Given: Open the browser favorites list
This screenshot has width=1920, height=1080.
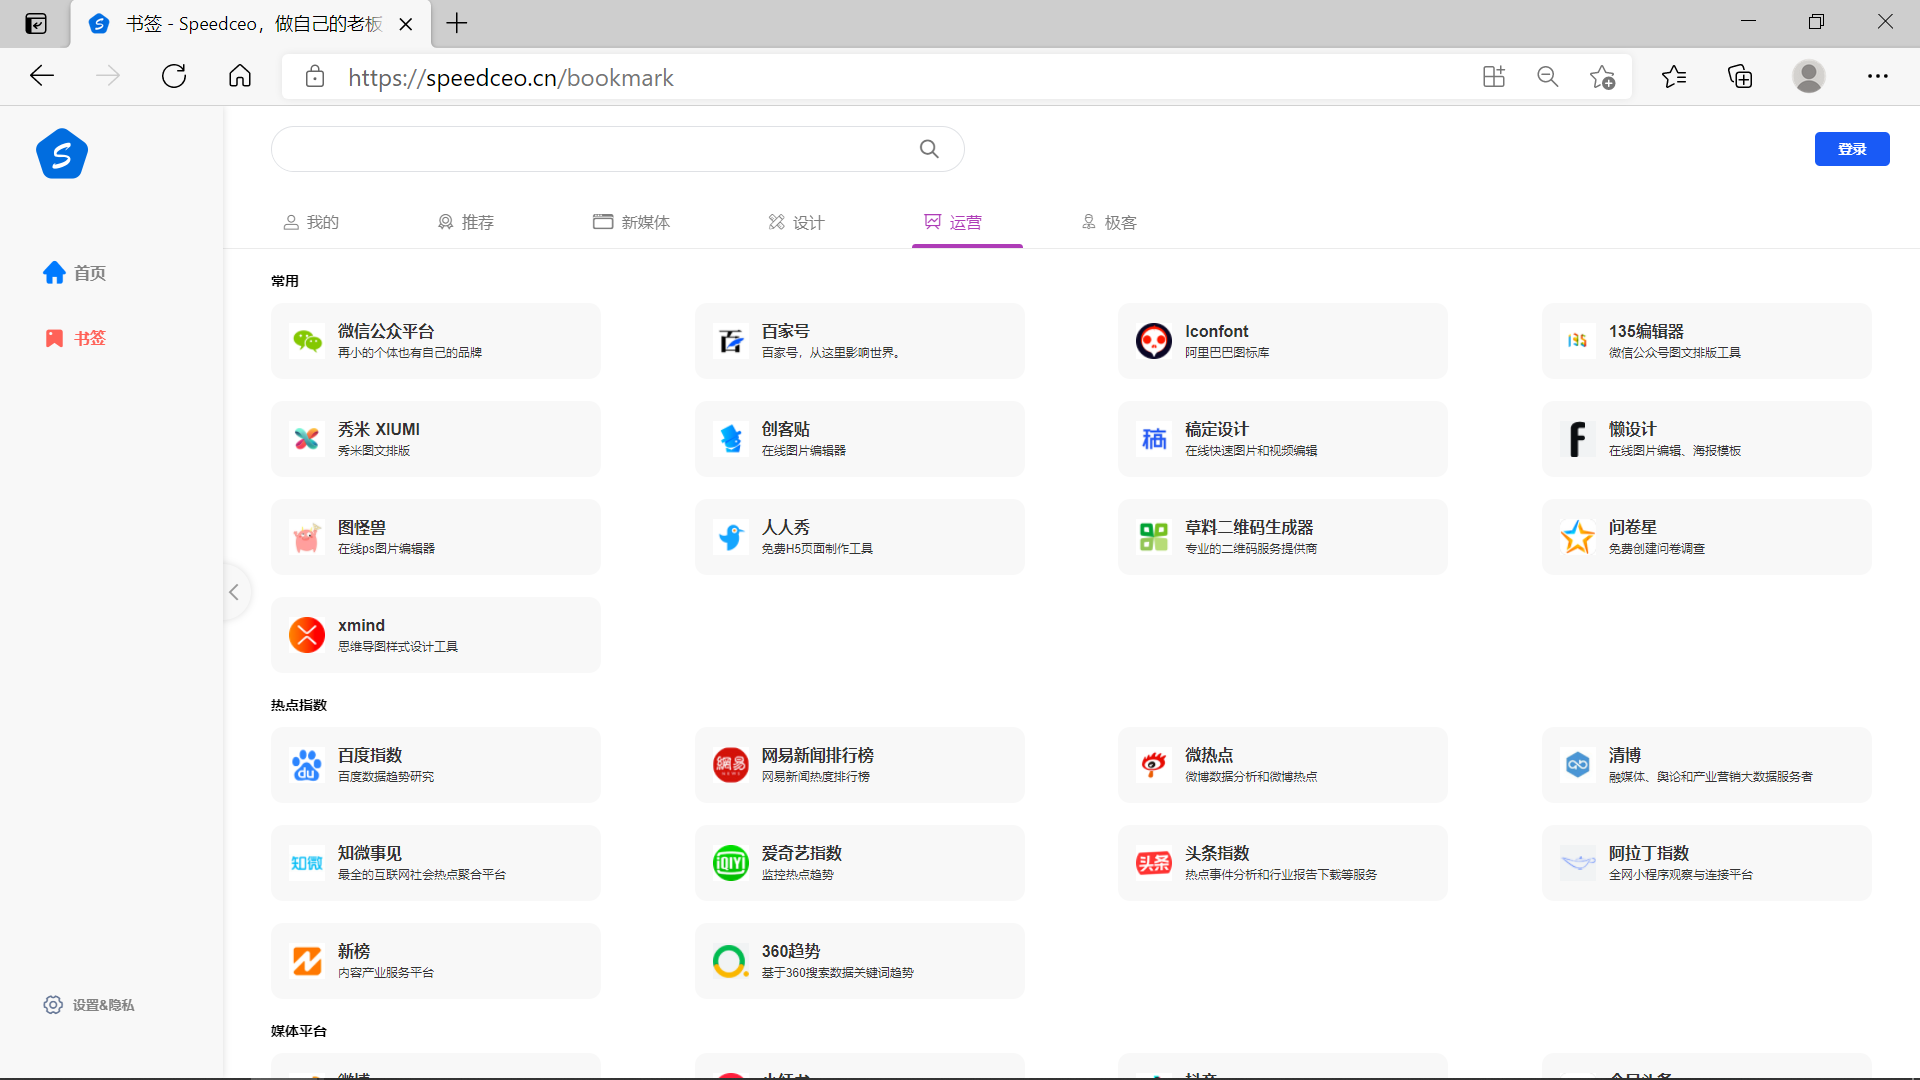Looking at the screenshot, I should (x=1674, y=77).
